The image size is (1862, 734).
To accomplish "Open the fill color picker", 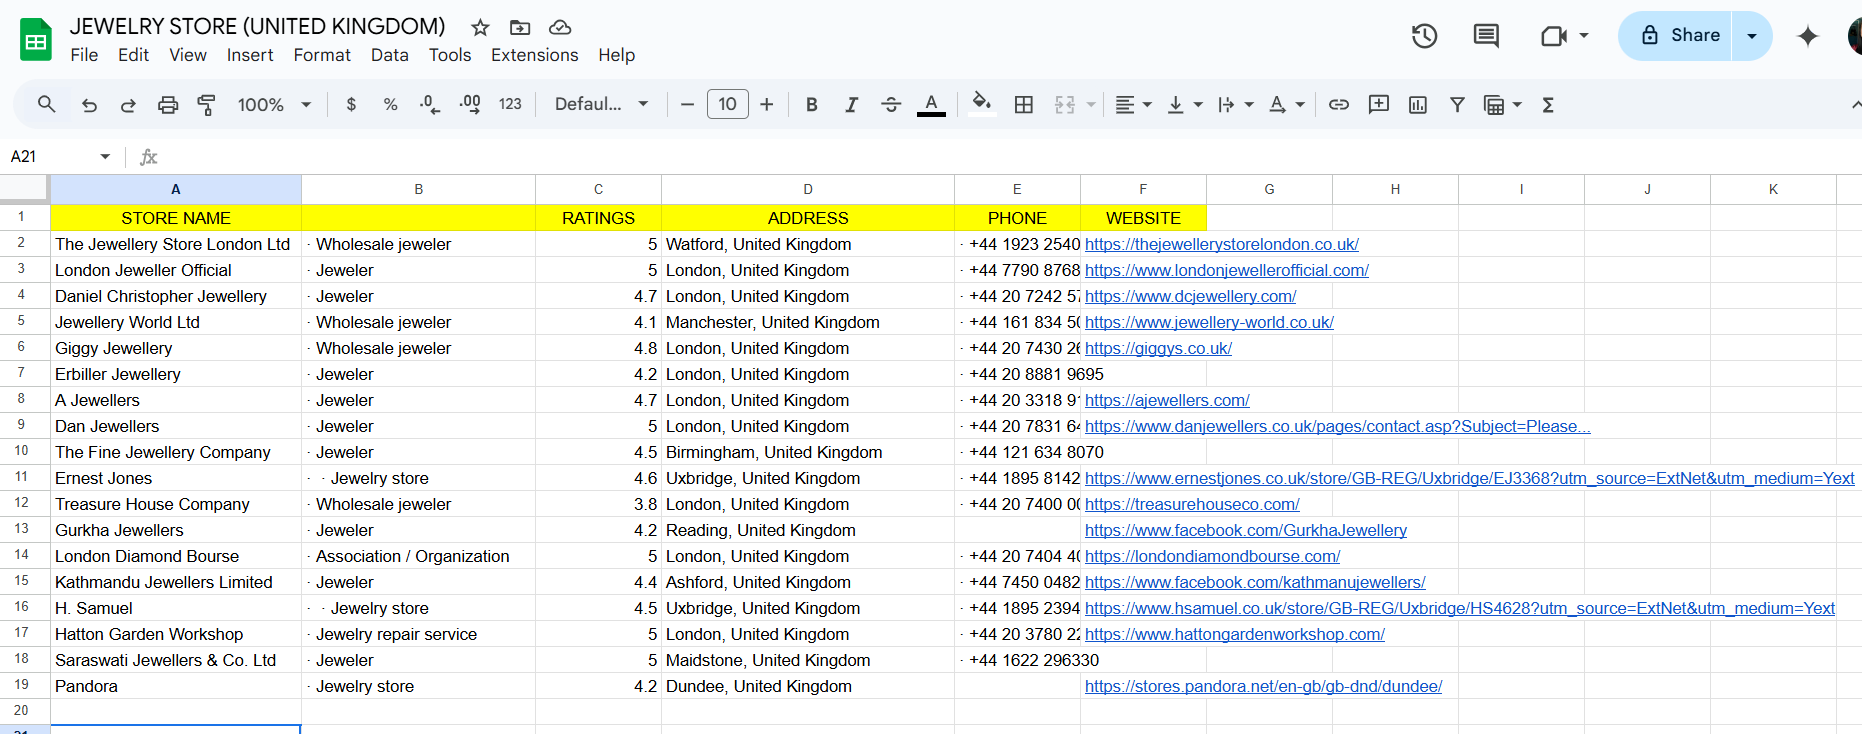I will click(x=982, y=104).
